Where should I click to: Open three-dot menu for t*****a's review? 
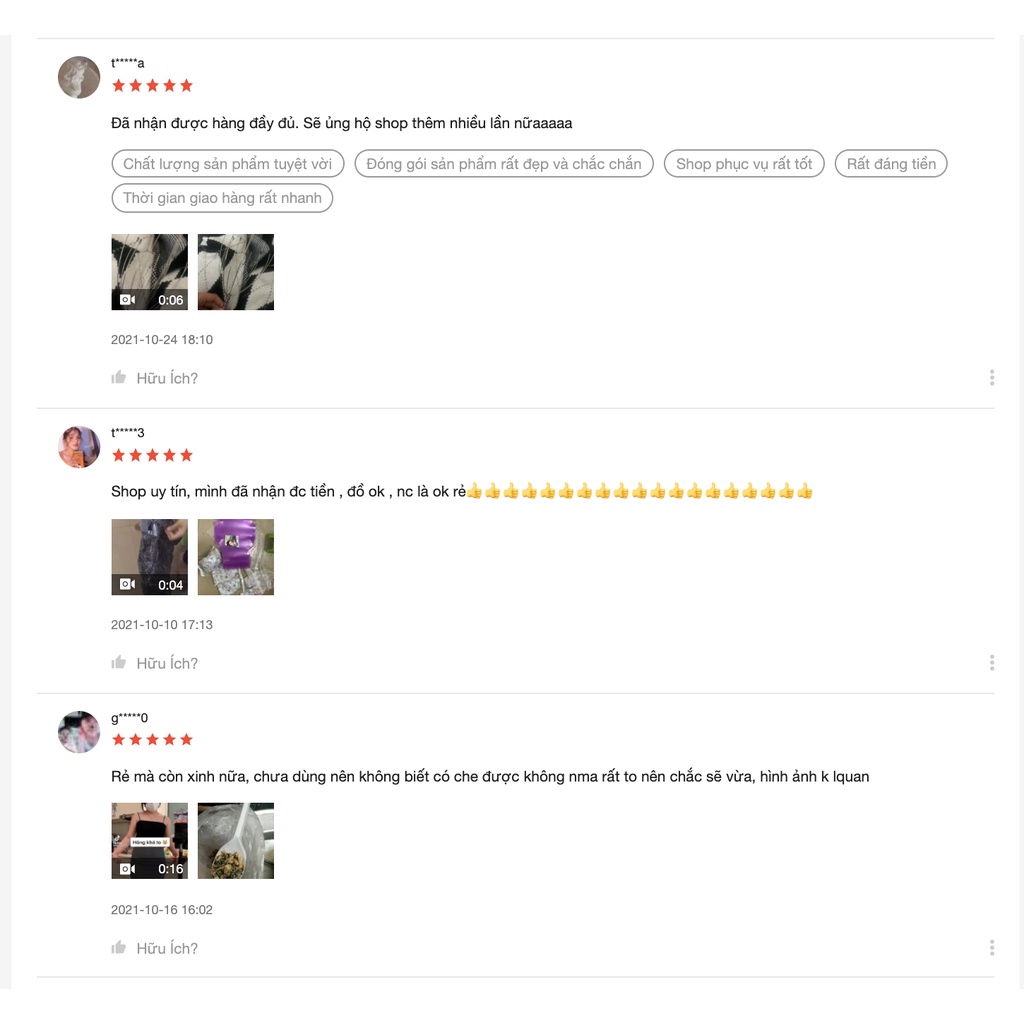pyautogui.click(x=991, y=377)
